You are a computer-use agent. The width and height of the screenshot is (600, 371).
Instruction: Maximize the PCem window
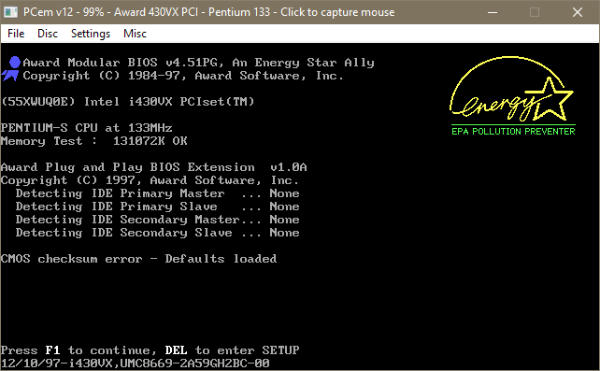click(535, 12)
